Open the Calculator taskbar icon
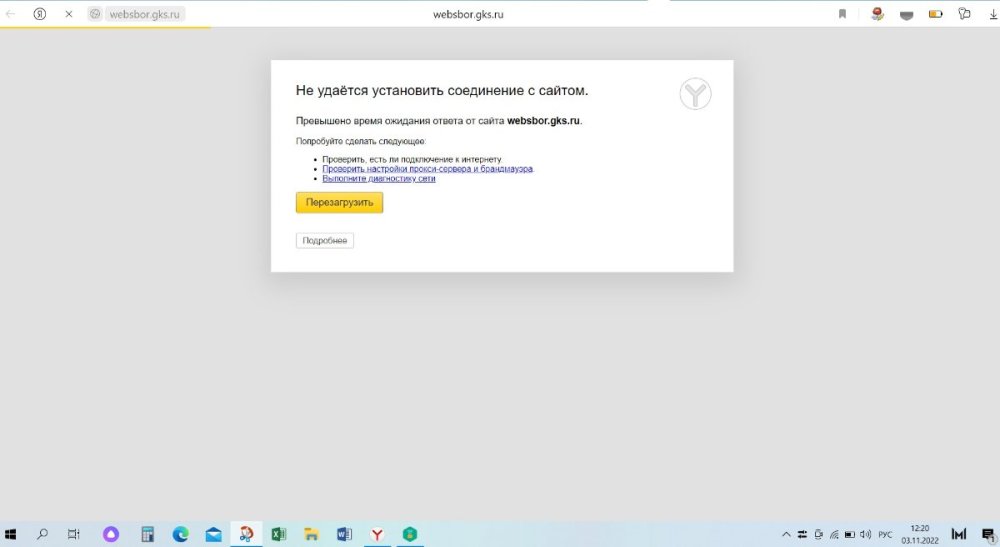Image resolution: width=1000 pixels, height=547 pixels. point(147,534)
